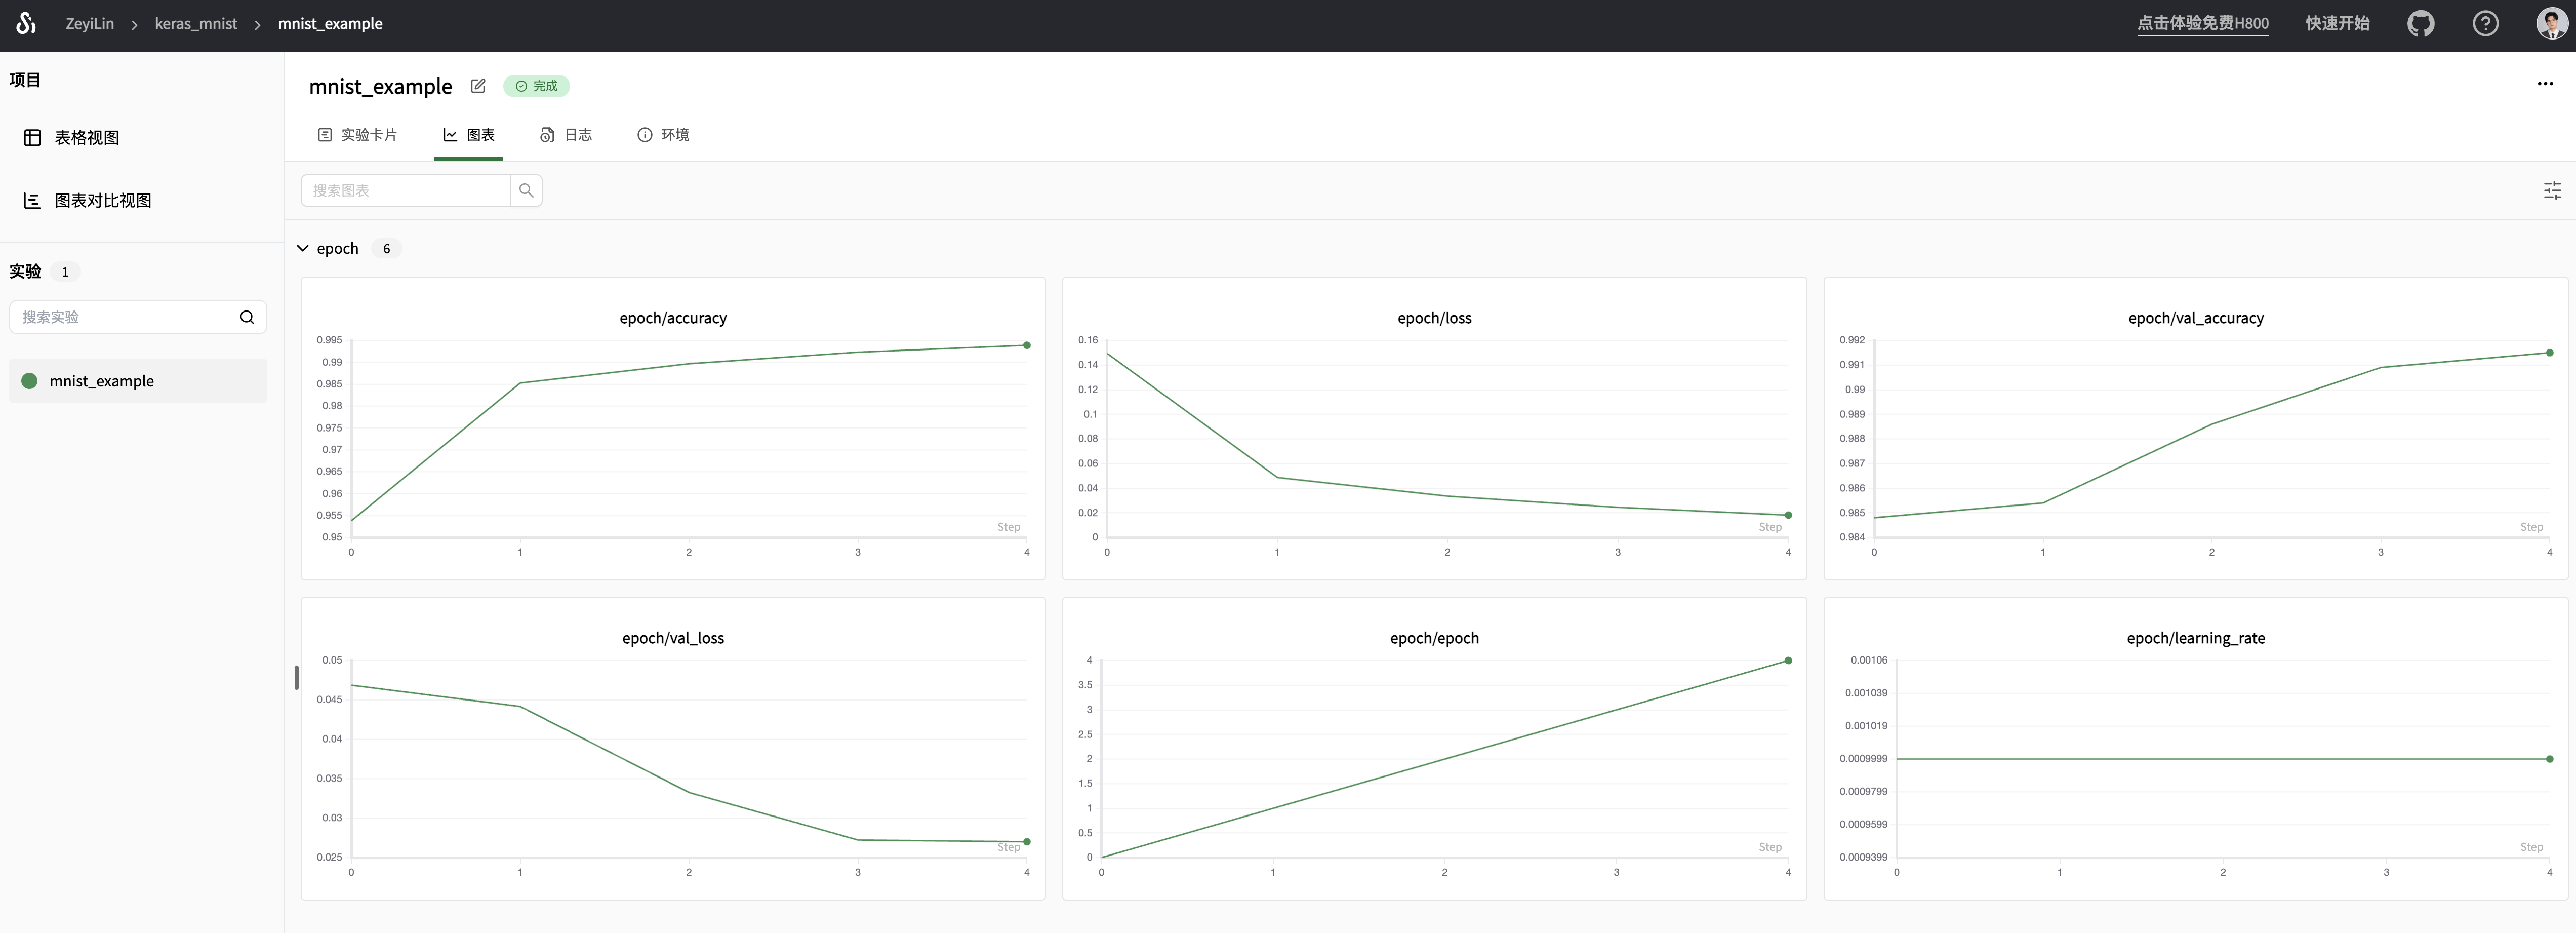This screenshot has width=2576, height=933.
Task: Collapse the epoch chart section
Action: [x=303, y=248]
